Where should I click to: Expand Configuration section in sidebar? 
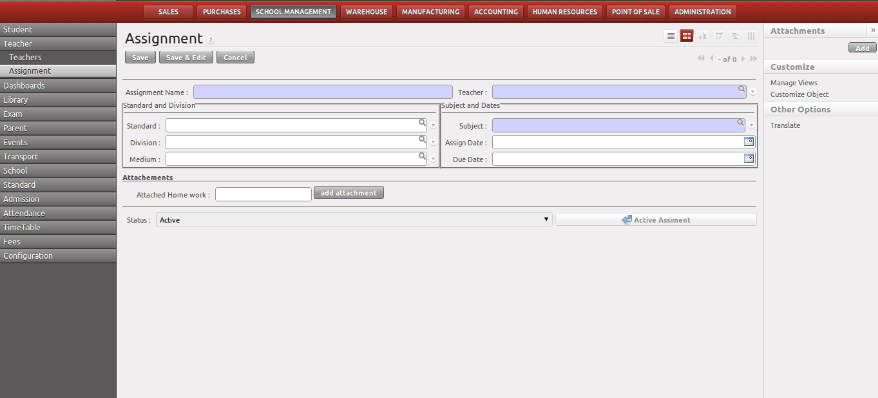[x=58, y=256]
